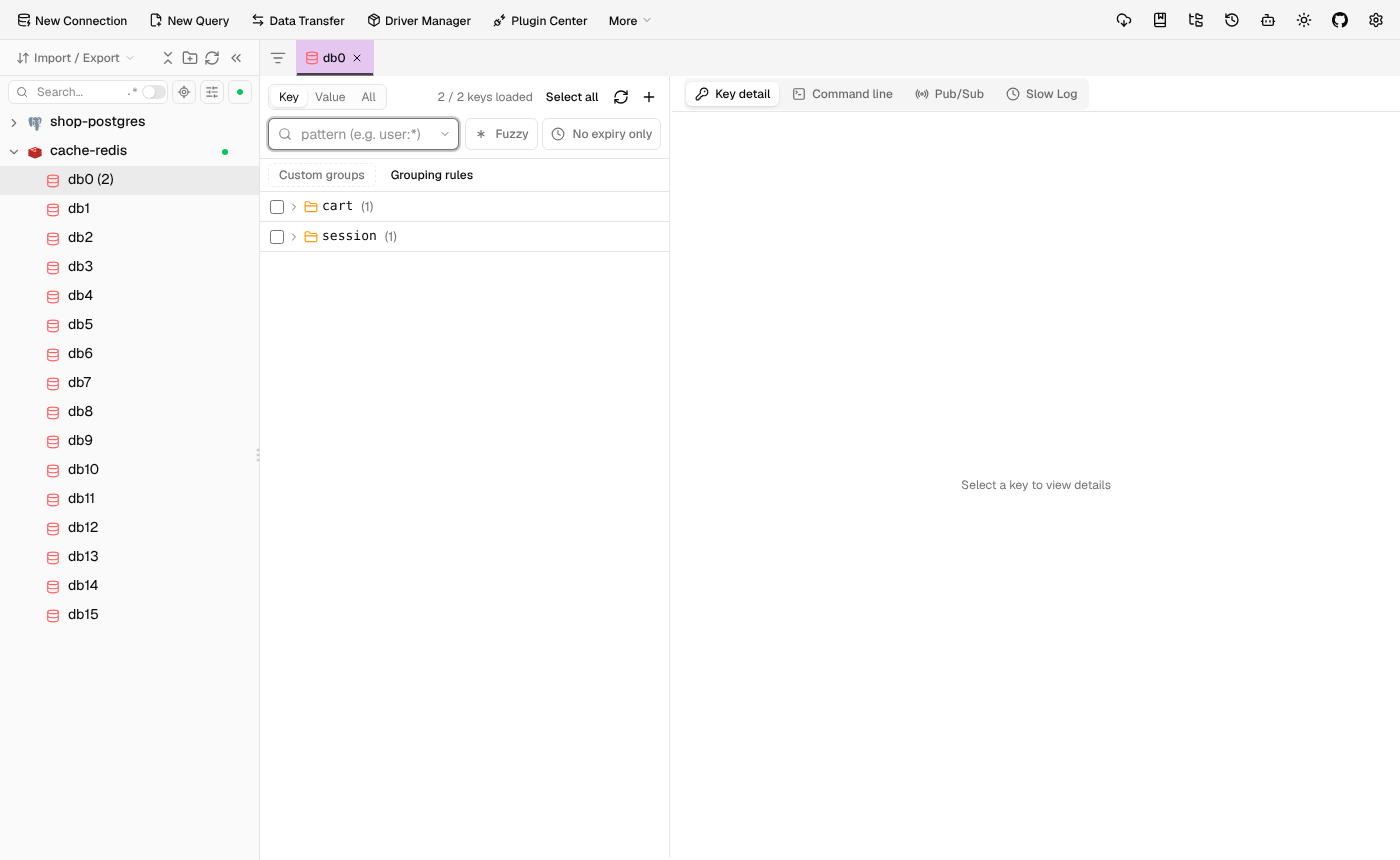Click Select all keys
The width and height of the screenshot is (1400, 860).
(x=572, y=97)
